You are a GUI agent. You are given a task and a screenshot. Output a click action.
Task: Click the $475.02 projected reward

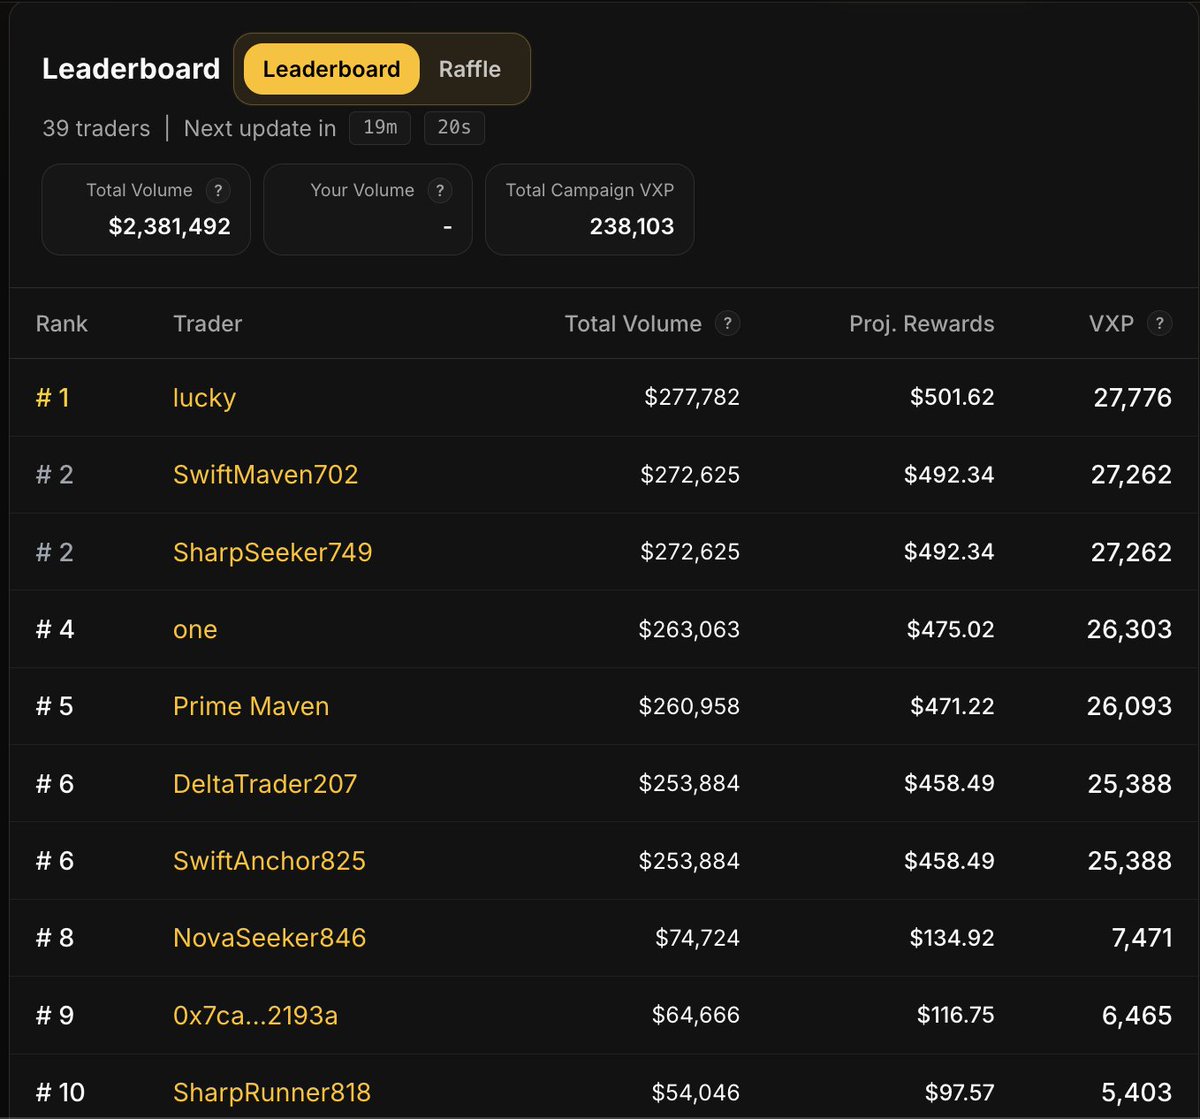(x=951, y=629)
